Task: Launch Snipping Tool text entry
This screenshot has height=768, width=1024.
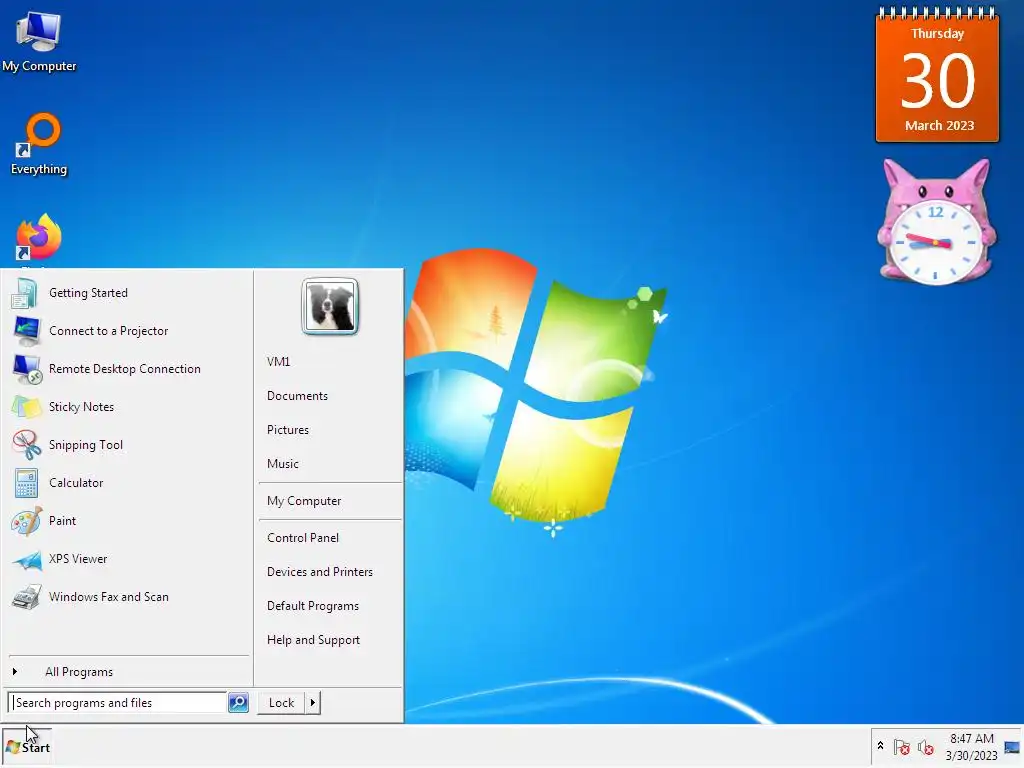Action: point(86,445)
